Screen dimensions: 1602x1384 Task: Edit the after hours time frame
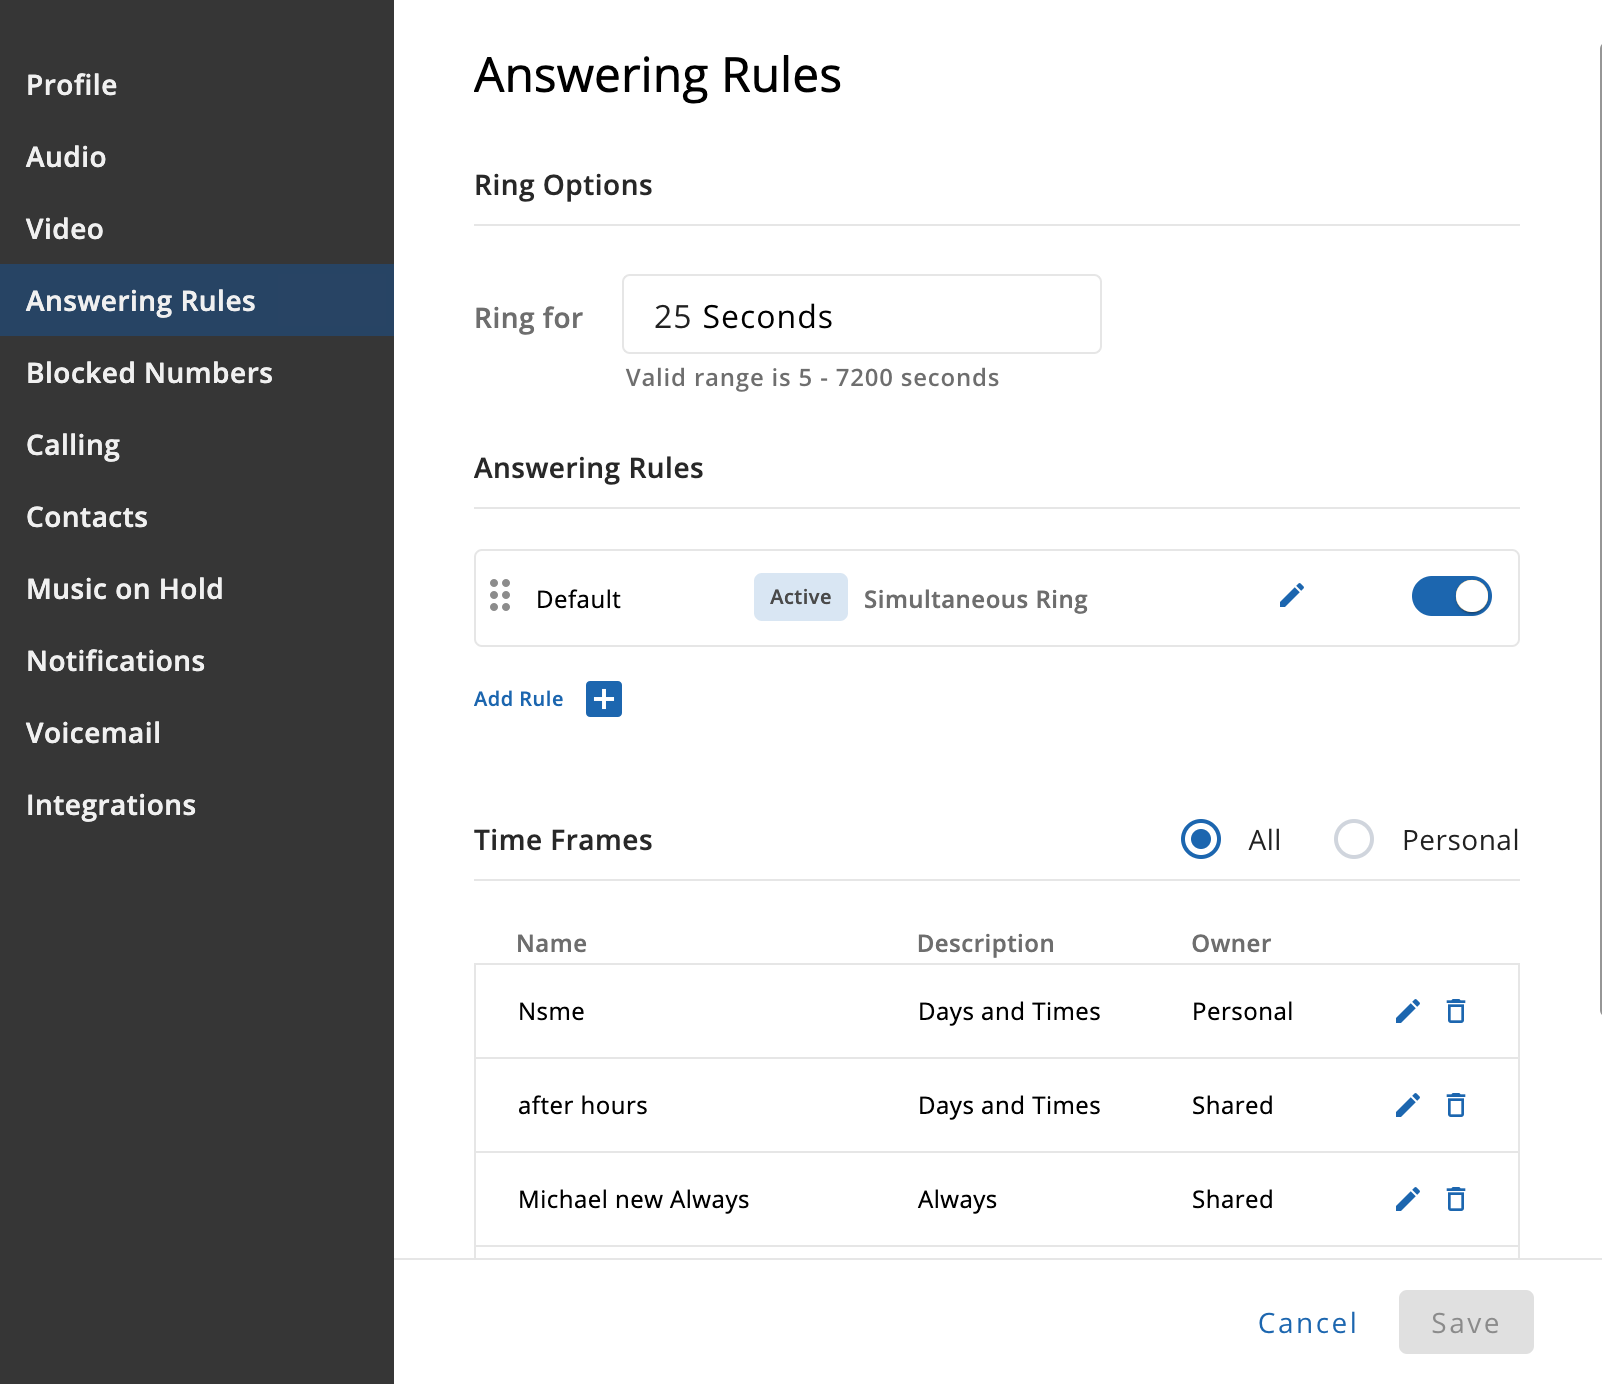click(x=1408, y=1105)
